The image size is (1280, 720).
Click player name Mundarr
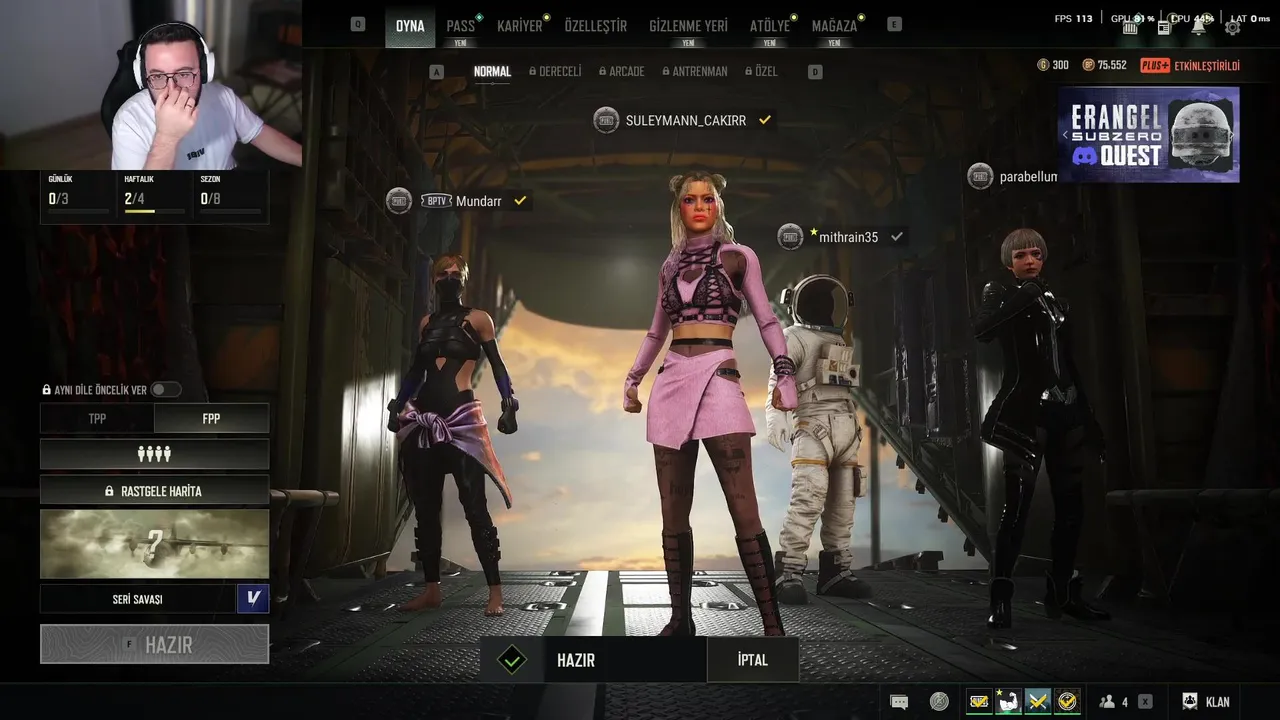pyautogui.click(x=478, y=201)
